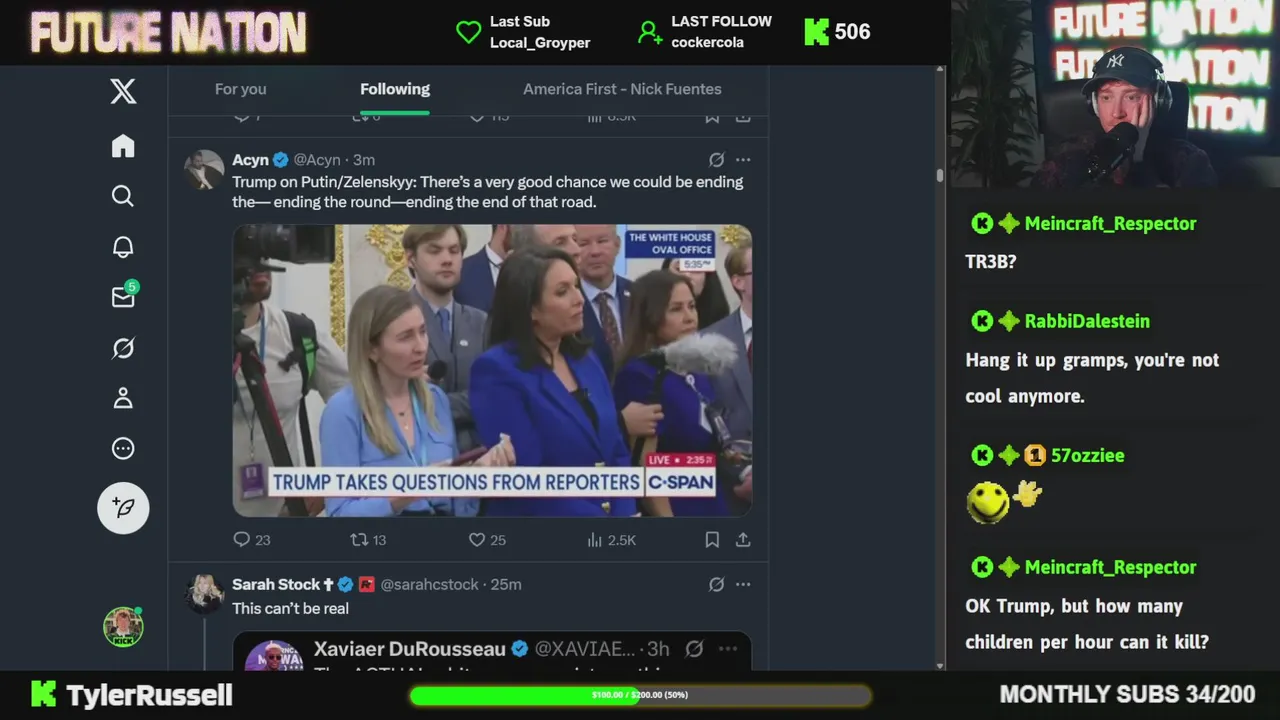Switch to For you tab
Viewport: 1280px width, 720px height.
pos(240,89)
